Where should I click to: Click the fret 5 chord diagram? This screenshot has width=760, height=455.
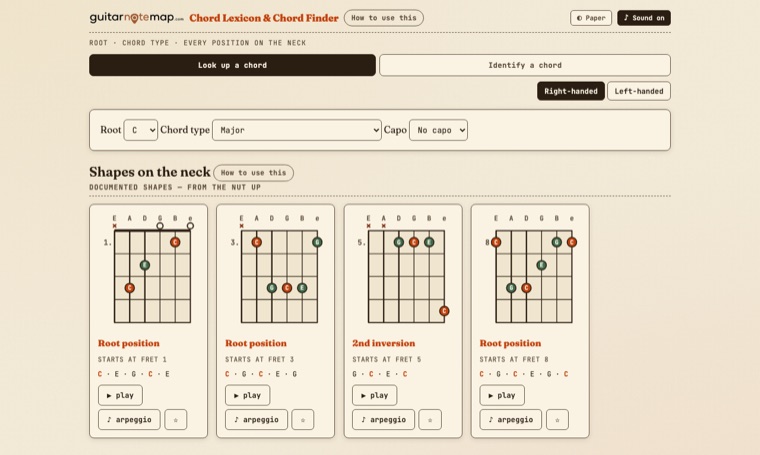coord(403,269)
